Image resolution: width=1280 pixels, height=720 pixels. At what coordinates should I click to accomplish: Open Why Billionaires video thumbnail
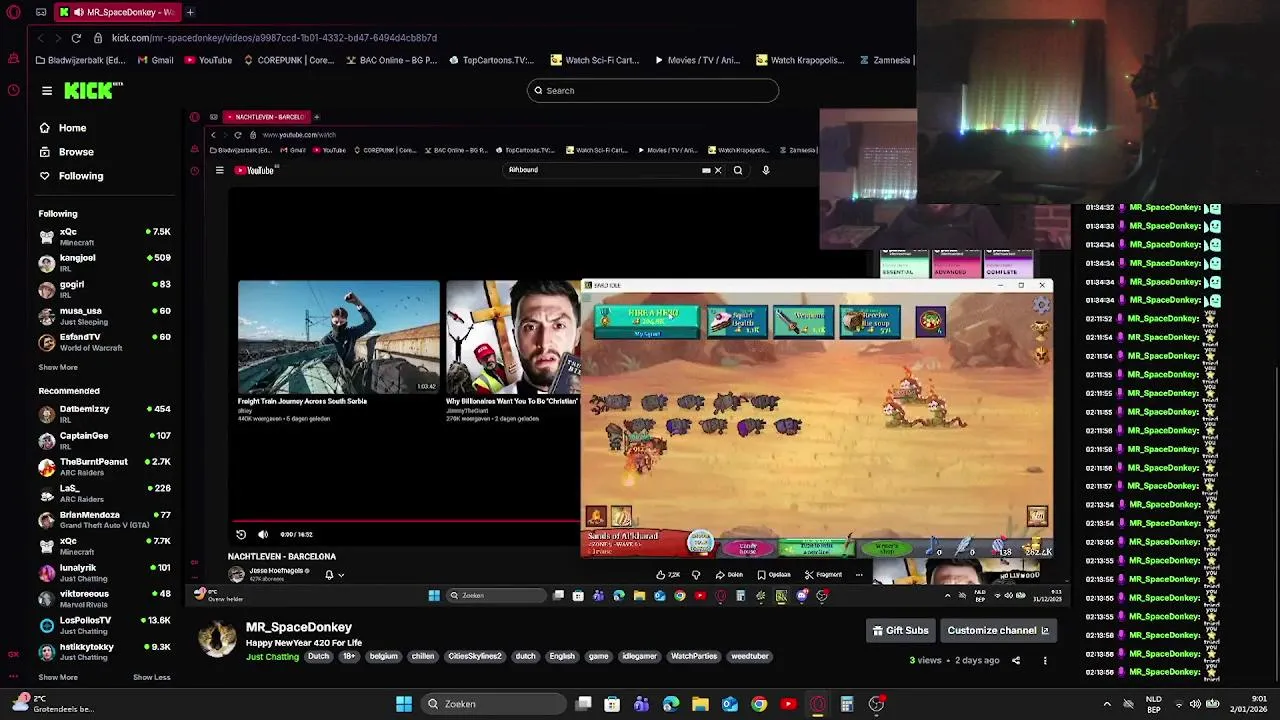[x=513, y=337]
